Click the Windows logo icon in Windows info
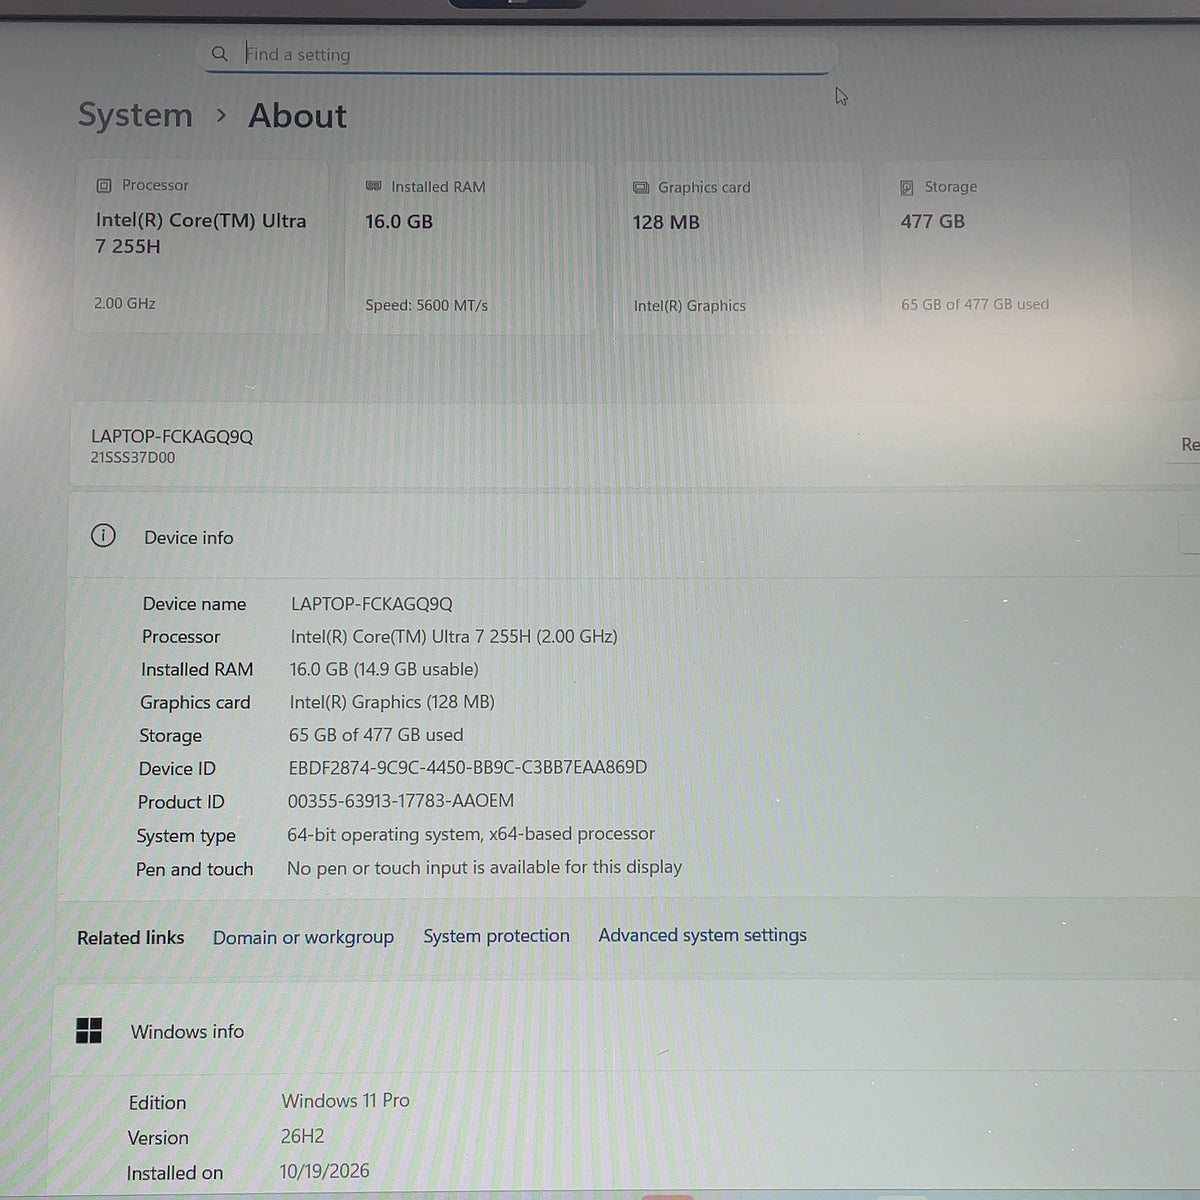 coord(89,1031)
